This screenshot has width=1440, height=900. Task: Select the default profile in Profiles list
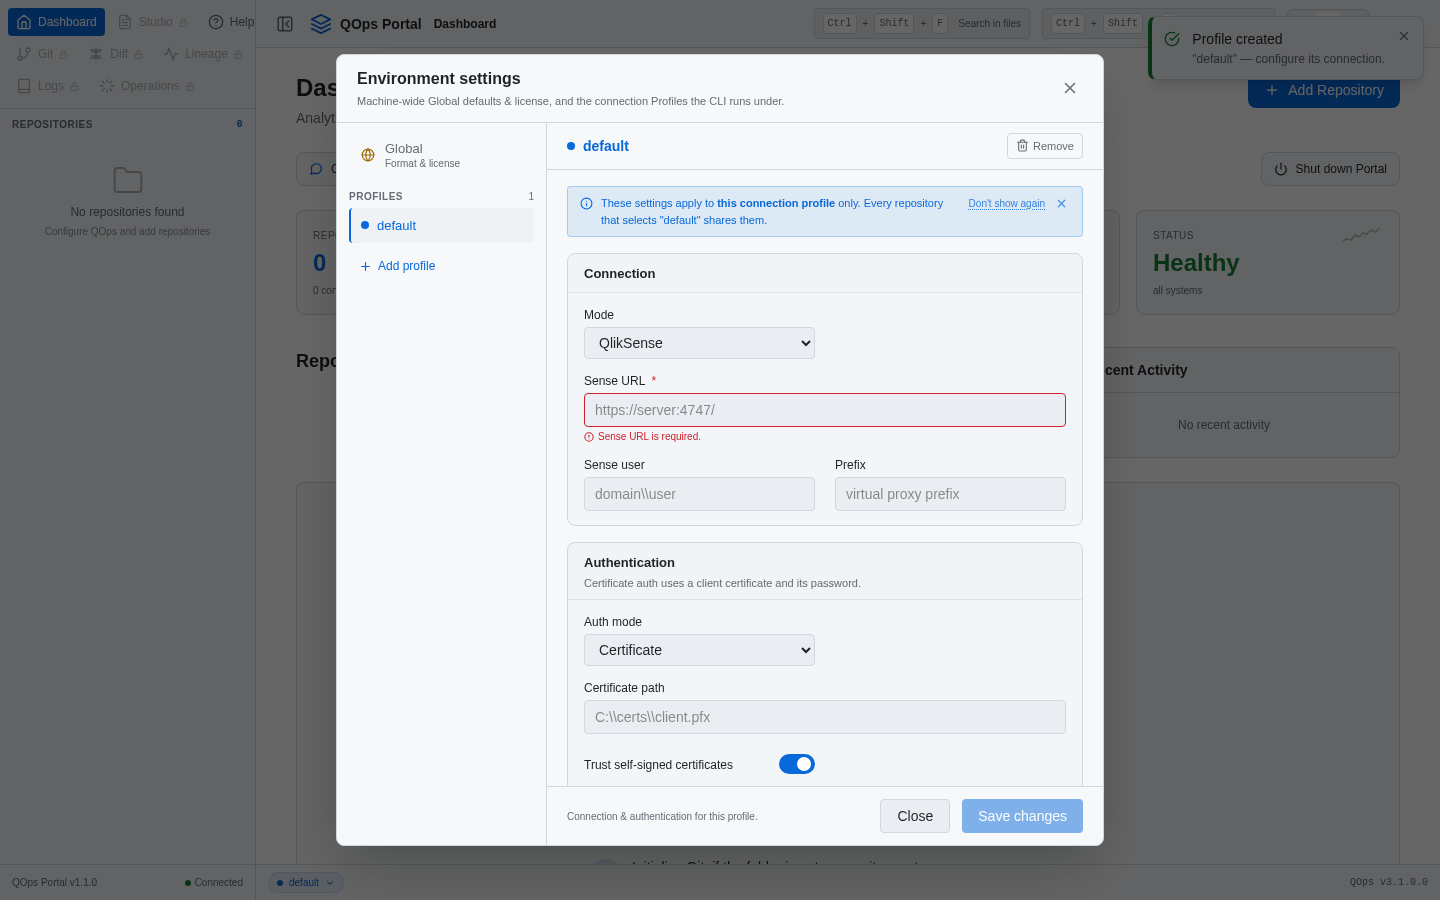coord(441,226)
